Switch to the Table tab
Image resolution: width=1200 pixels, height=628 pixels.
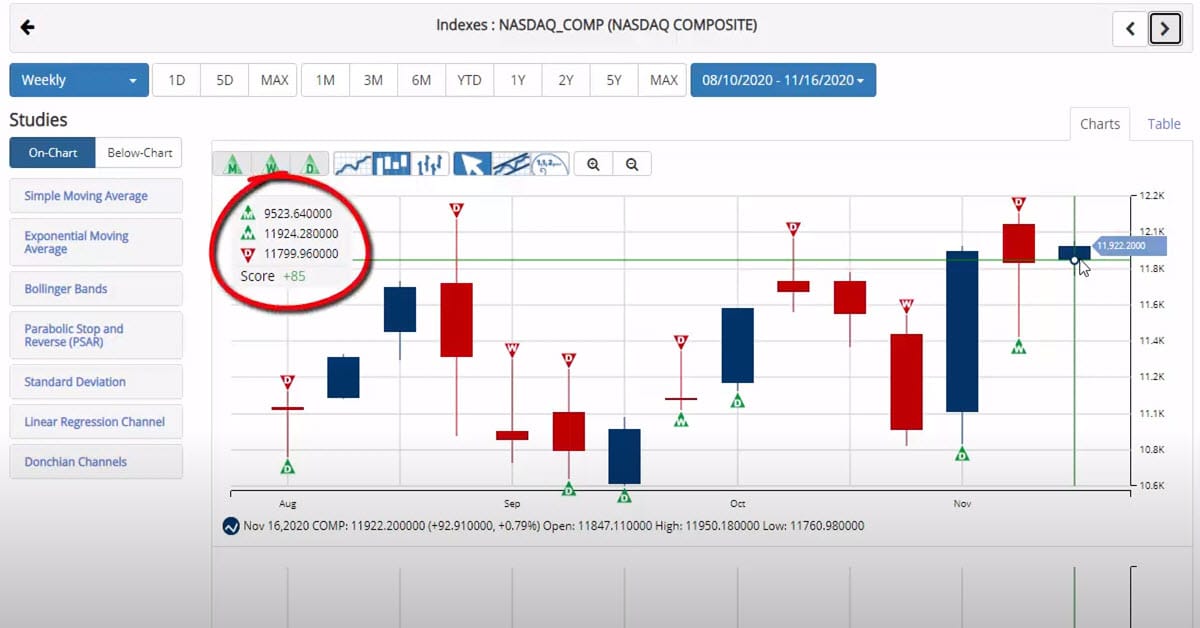tap(1163, 124)
